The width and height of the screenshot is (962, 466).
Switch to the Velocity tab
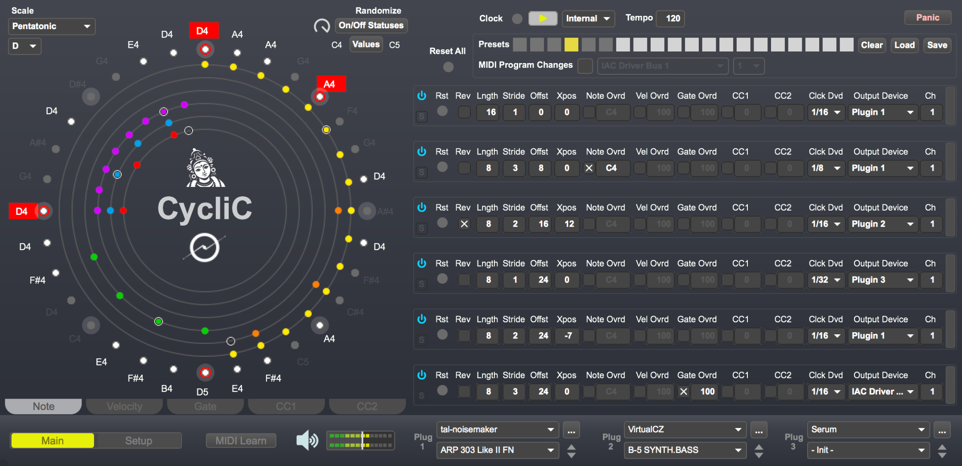pyautogui.click(x=124, y=407)
